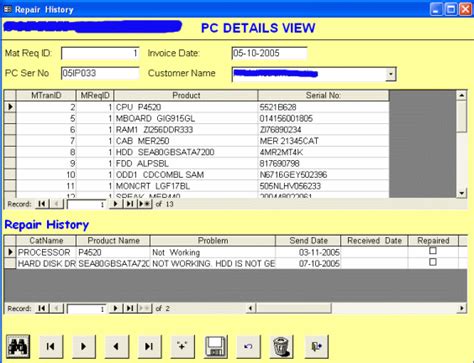Go to first record in product list navigator
The height and width of the screenshot is (363, 474).
[x=42, y=204]
